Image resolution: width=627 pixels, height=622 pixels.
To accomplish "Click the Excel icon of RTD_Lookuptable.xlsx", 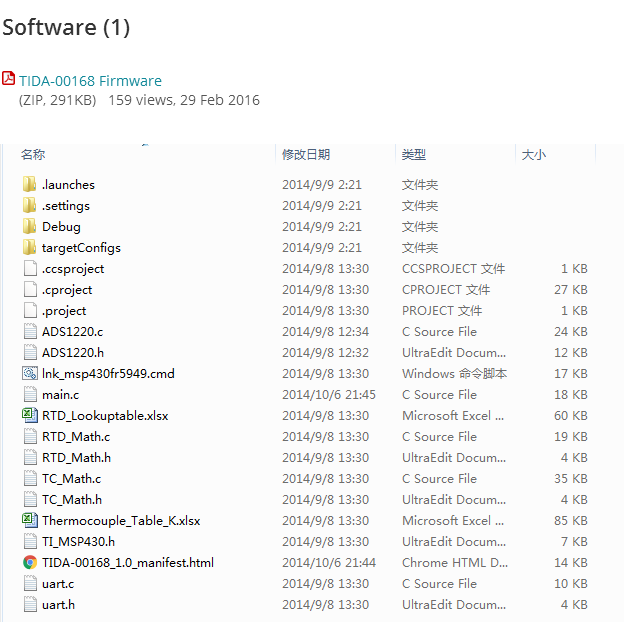I will 30,416.
